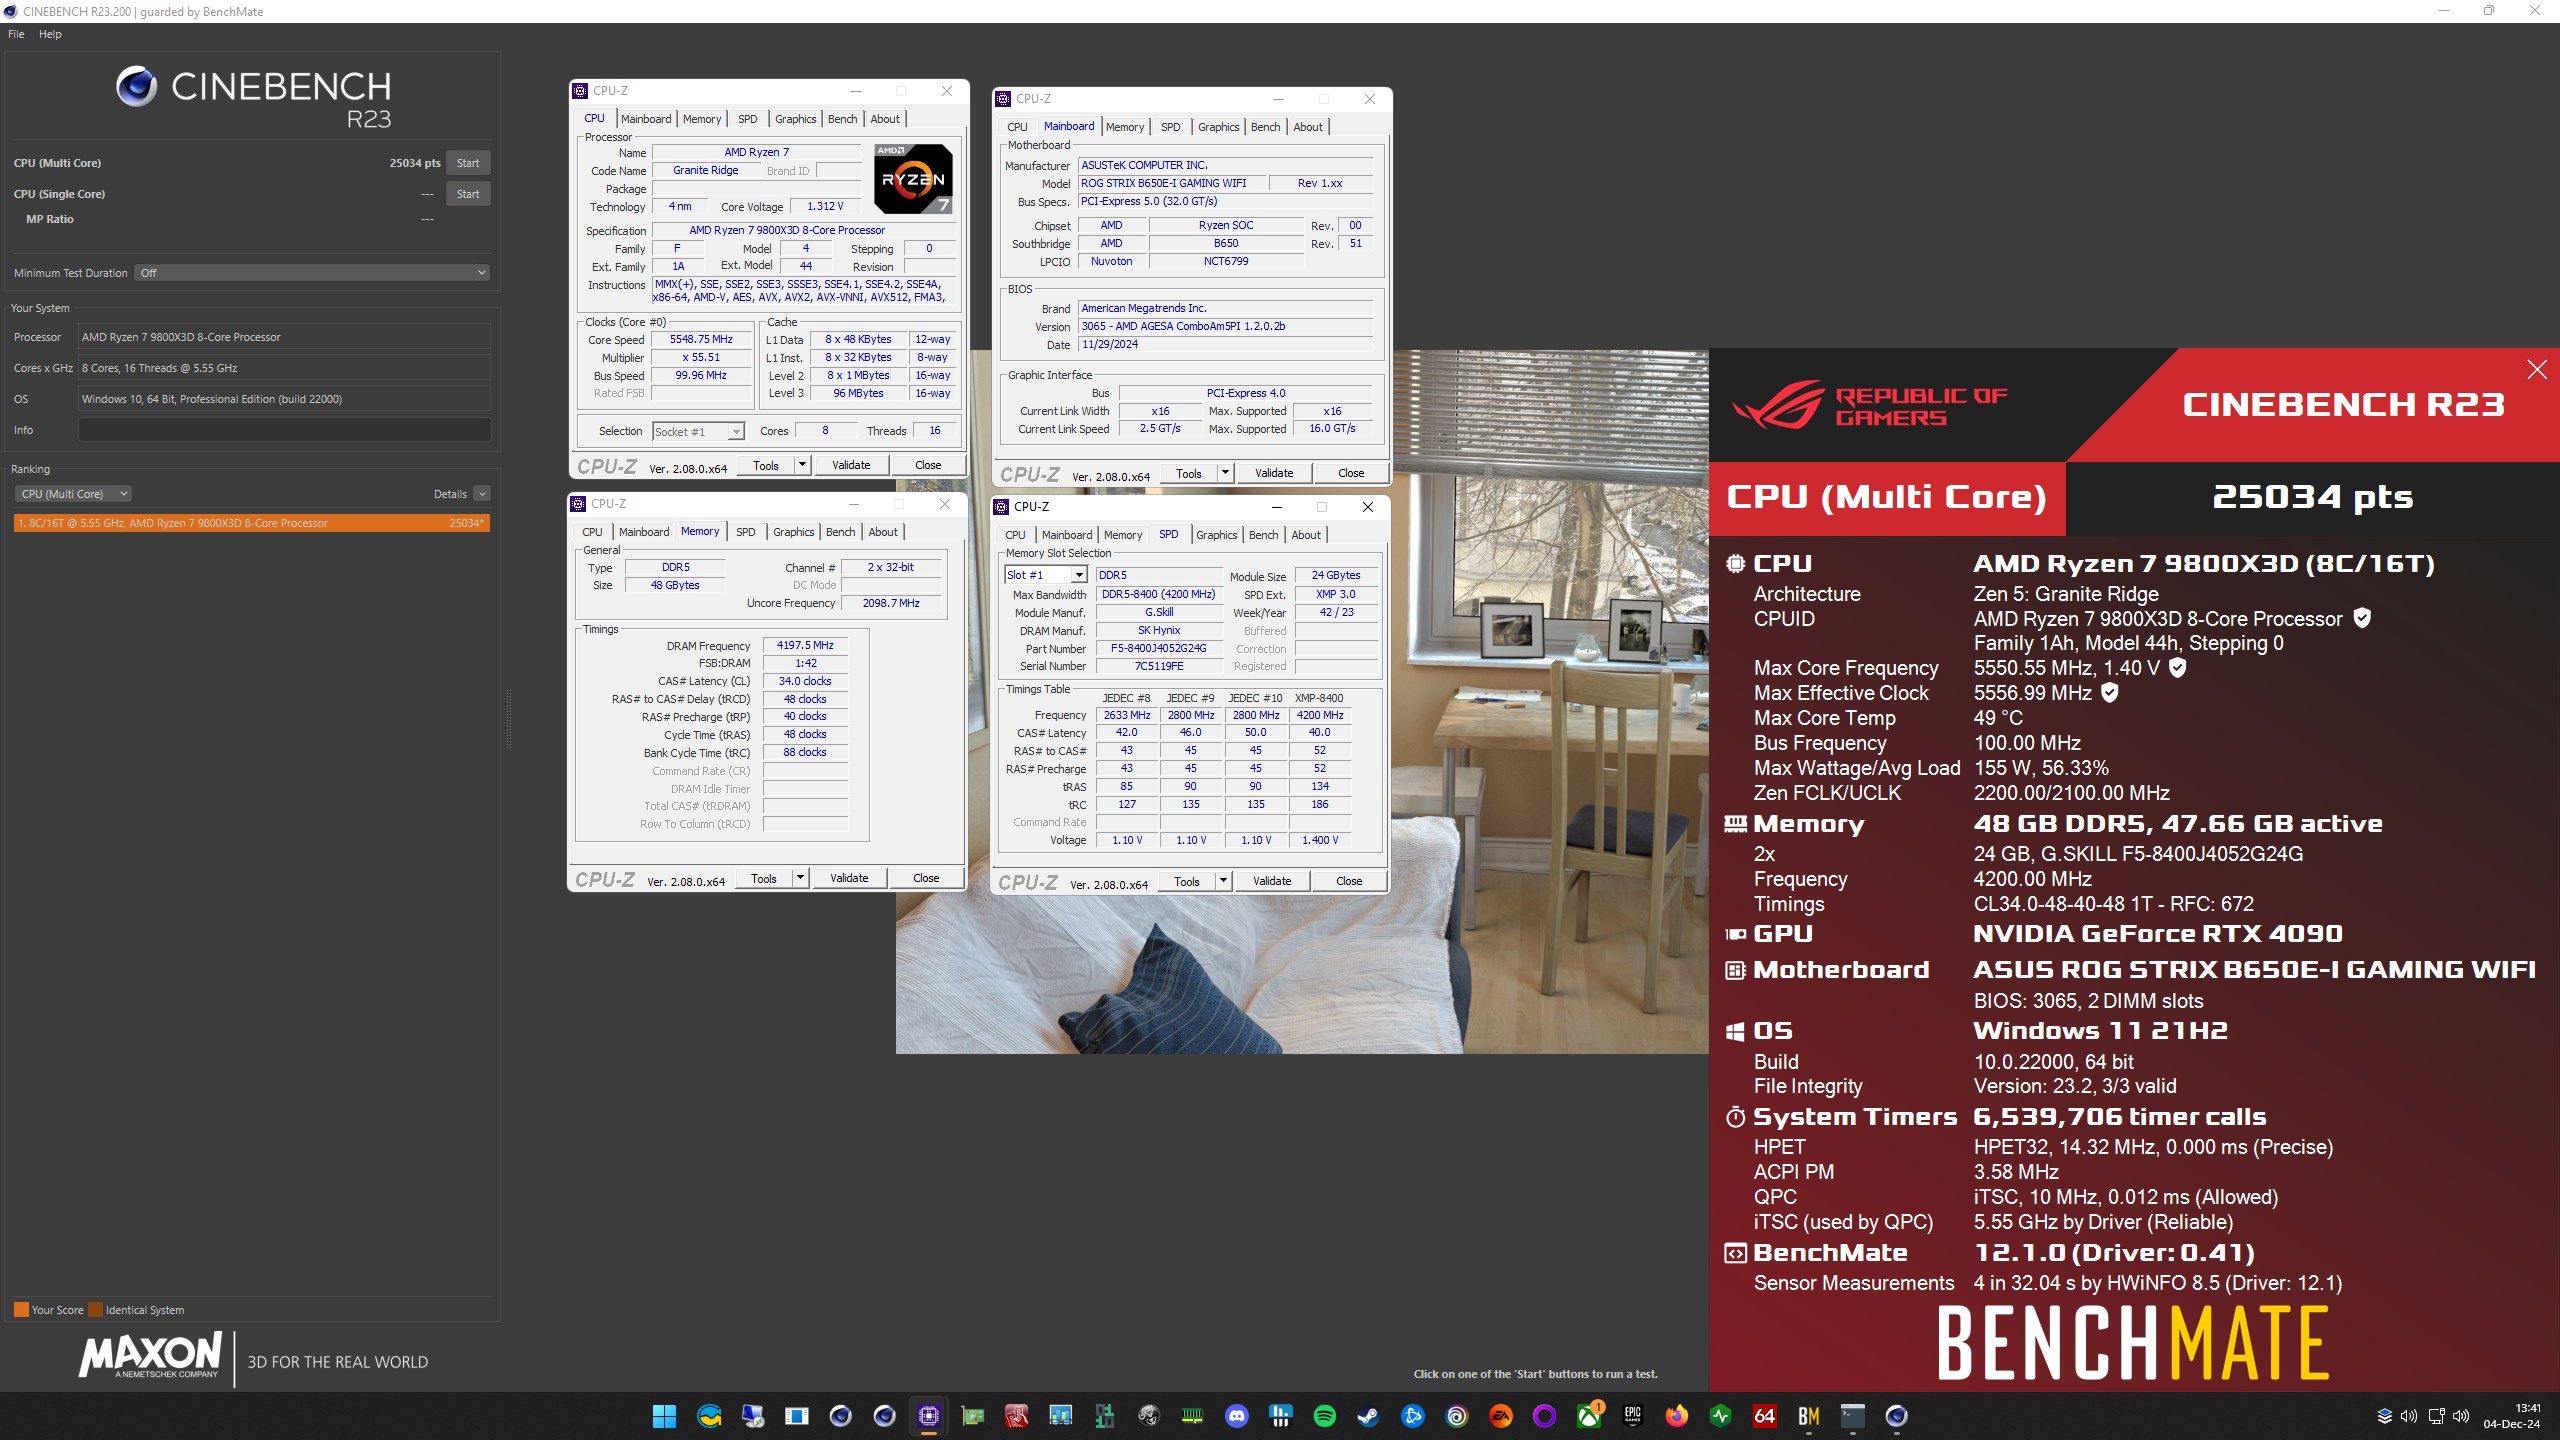The image size is (2560, 1440).
Task: Open Tools dropdown arrow in SPD tab window
Action: point(1223,881)
